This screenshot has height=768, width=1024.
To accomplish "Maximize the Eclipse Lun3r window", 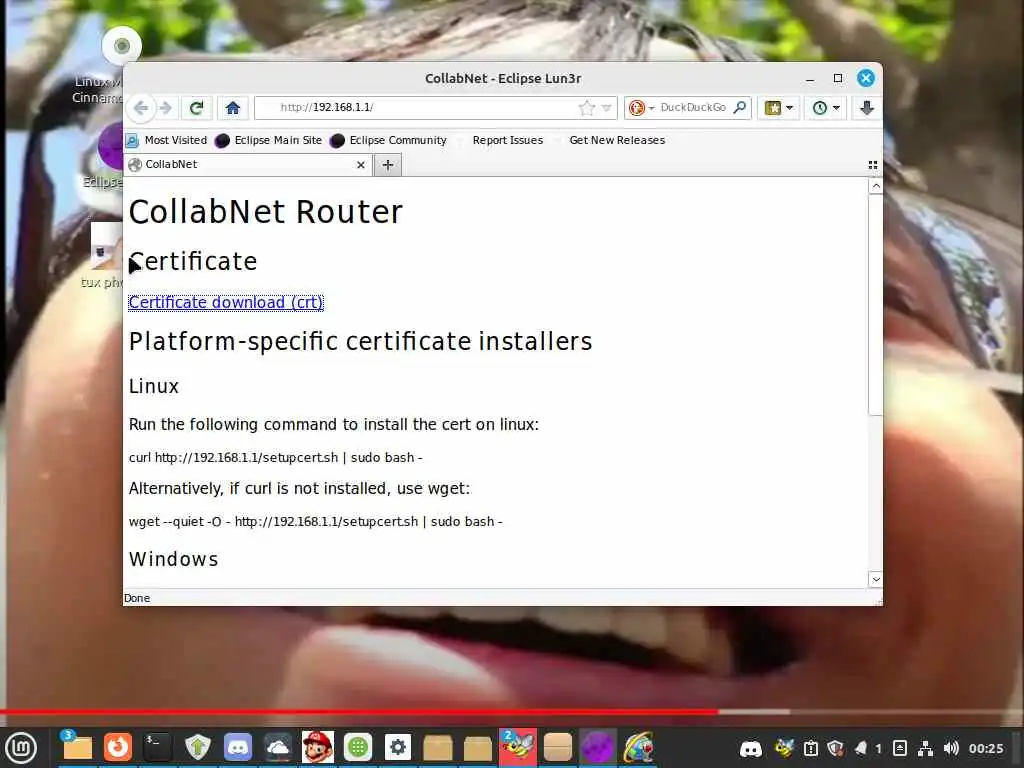I will [838, 78].
